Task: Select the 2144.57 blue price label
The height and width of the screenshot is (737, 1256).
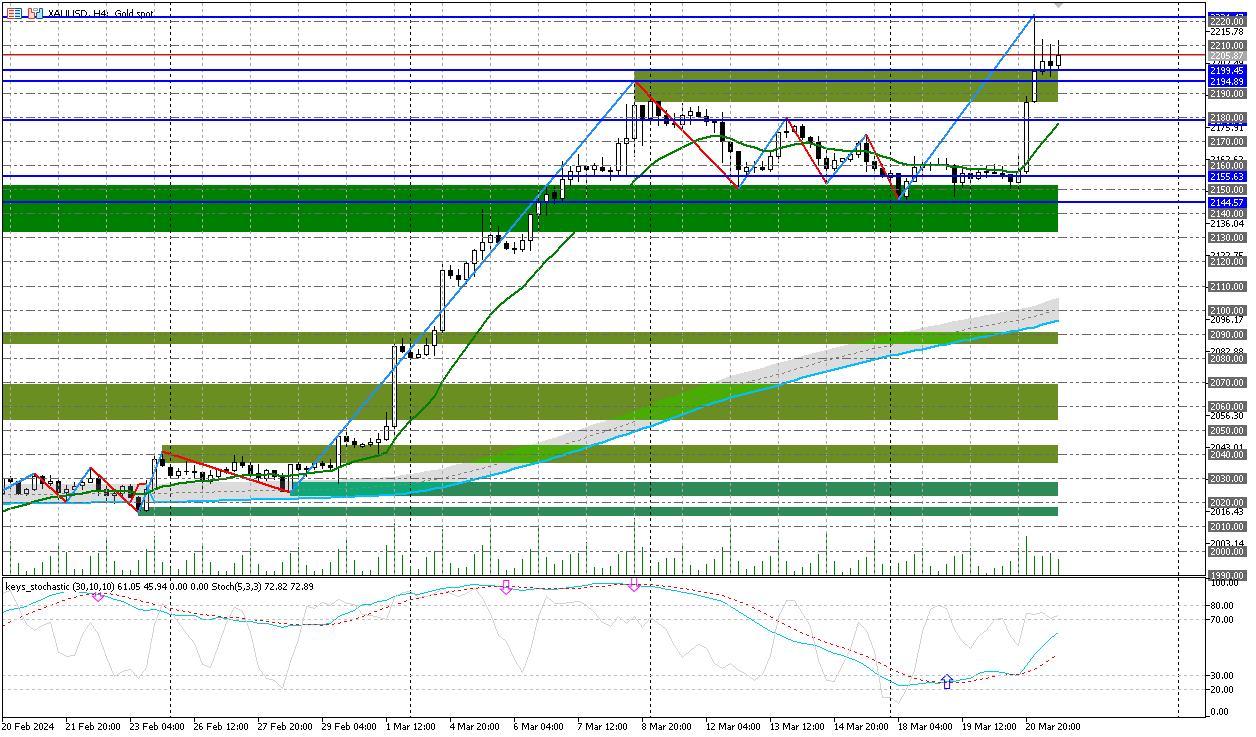Action: [x=1226, y=203]
